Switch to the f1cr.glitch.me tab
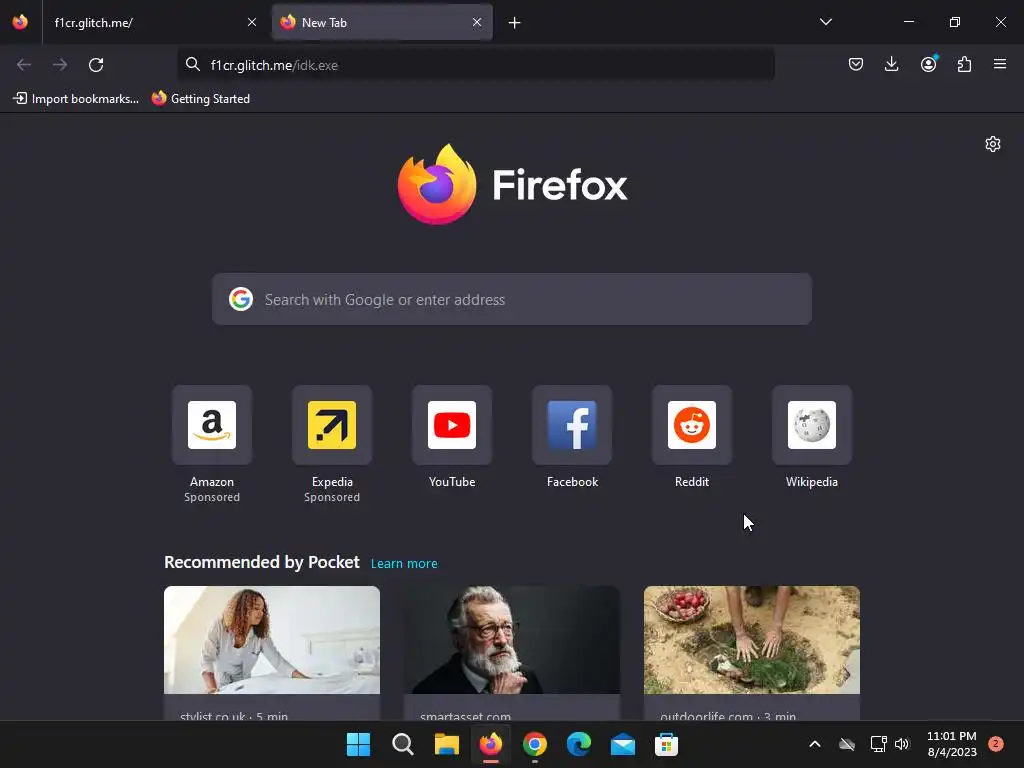The height and width of the screenshot is (768, 1024). coord(154,22)
